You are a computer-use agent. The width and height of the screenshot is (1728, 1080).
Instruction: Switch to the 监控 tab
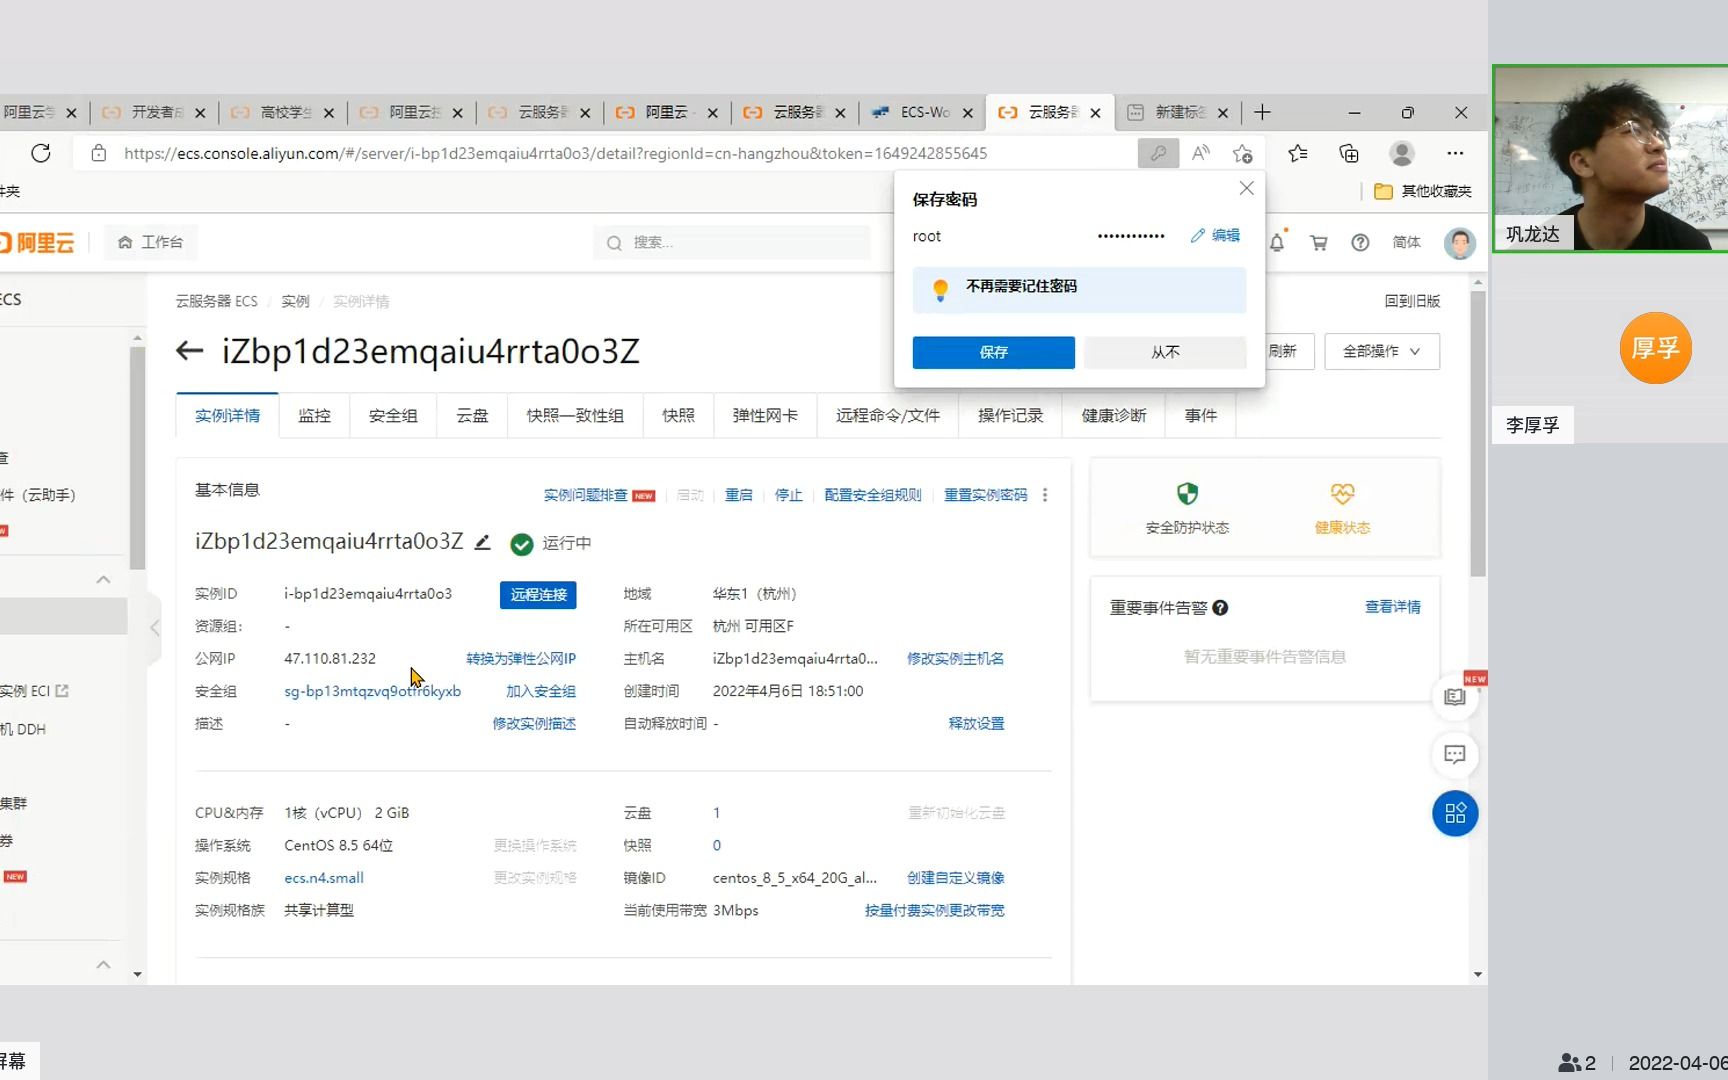click(x=314, y=415)
